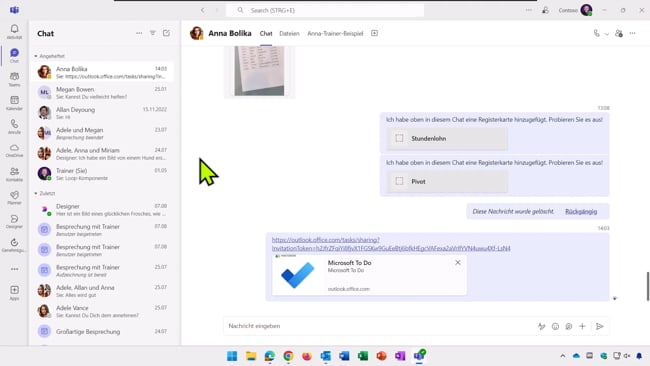Click the chat scrollbar thumb
The height and width of the screenshot is (366, 650).
coord(648,286)
